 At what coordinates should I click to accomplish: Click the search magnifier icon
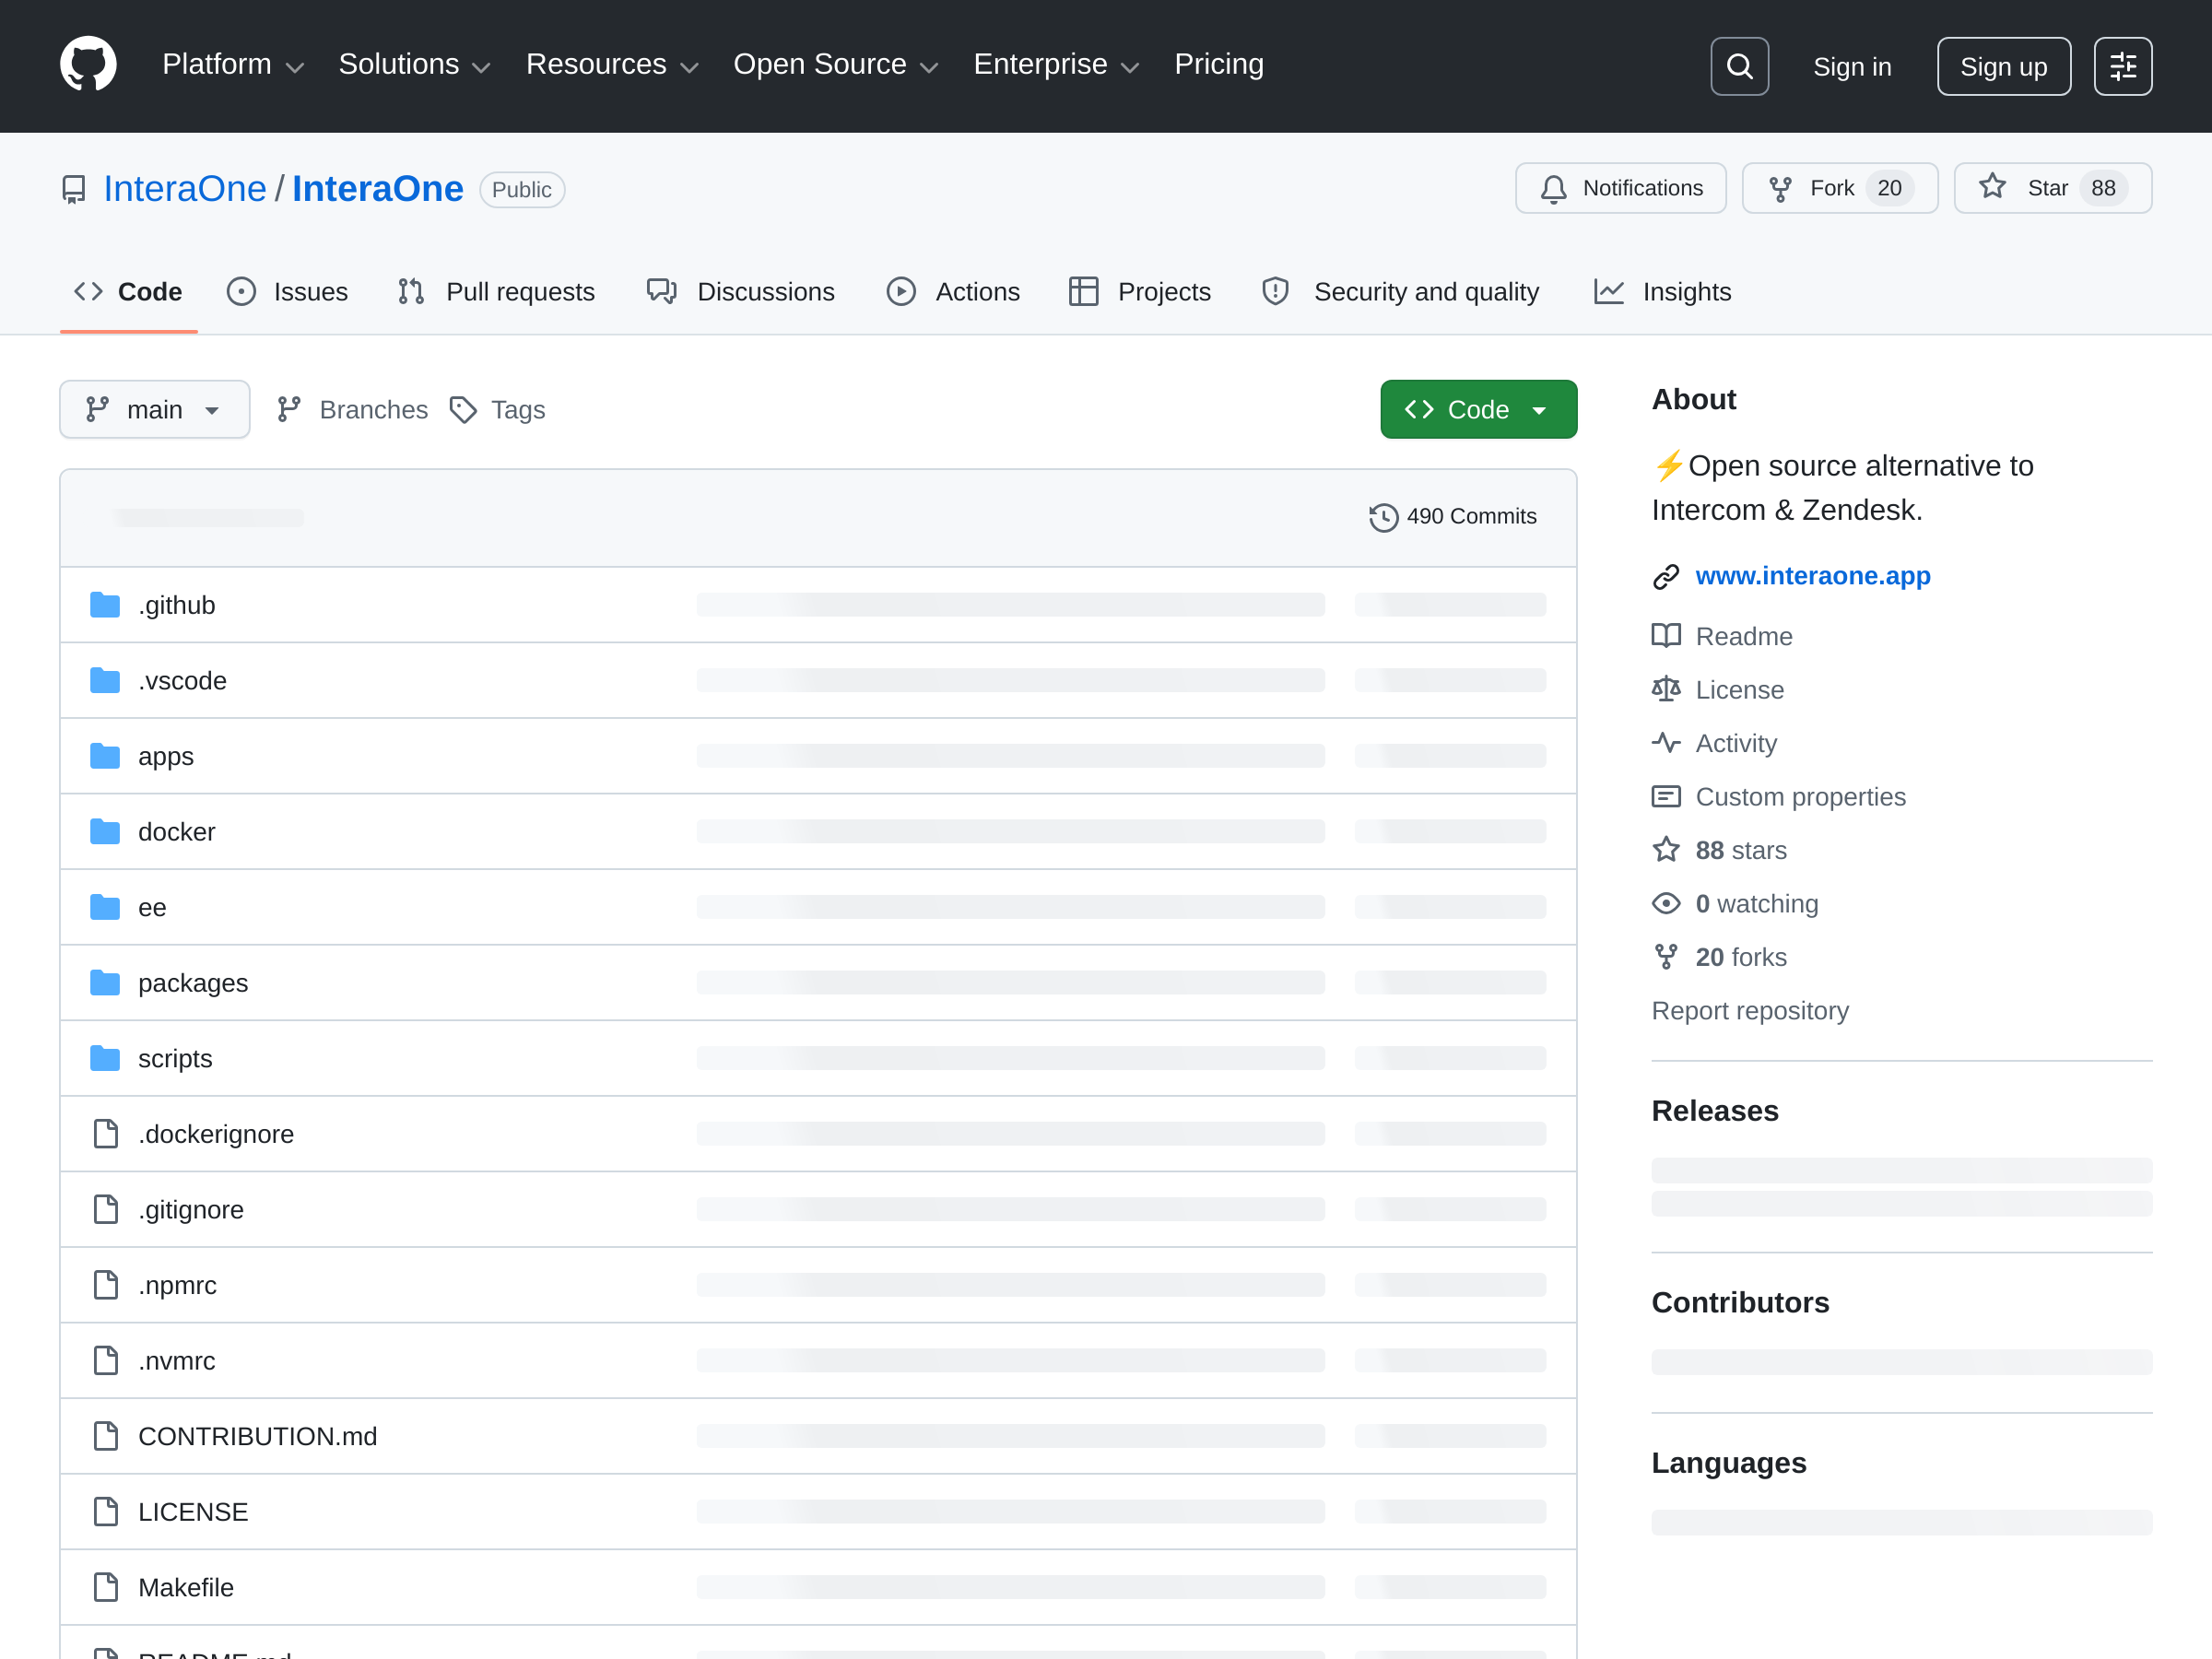(1739, 66)
